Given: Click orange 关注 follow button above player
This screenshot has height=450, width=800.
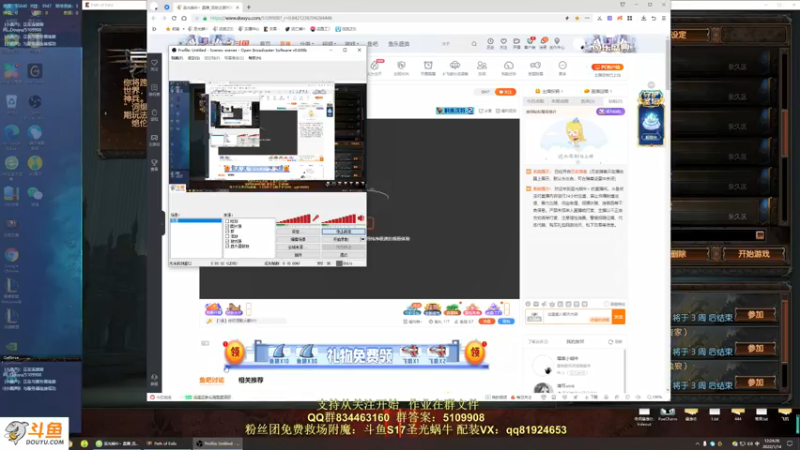Looking at the screenshot, I should 505,92.
